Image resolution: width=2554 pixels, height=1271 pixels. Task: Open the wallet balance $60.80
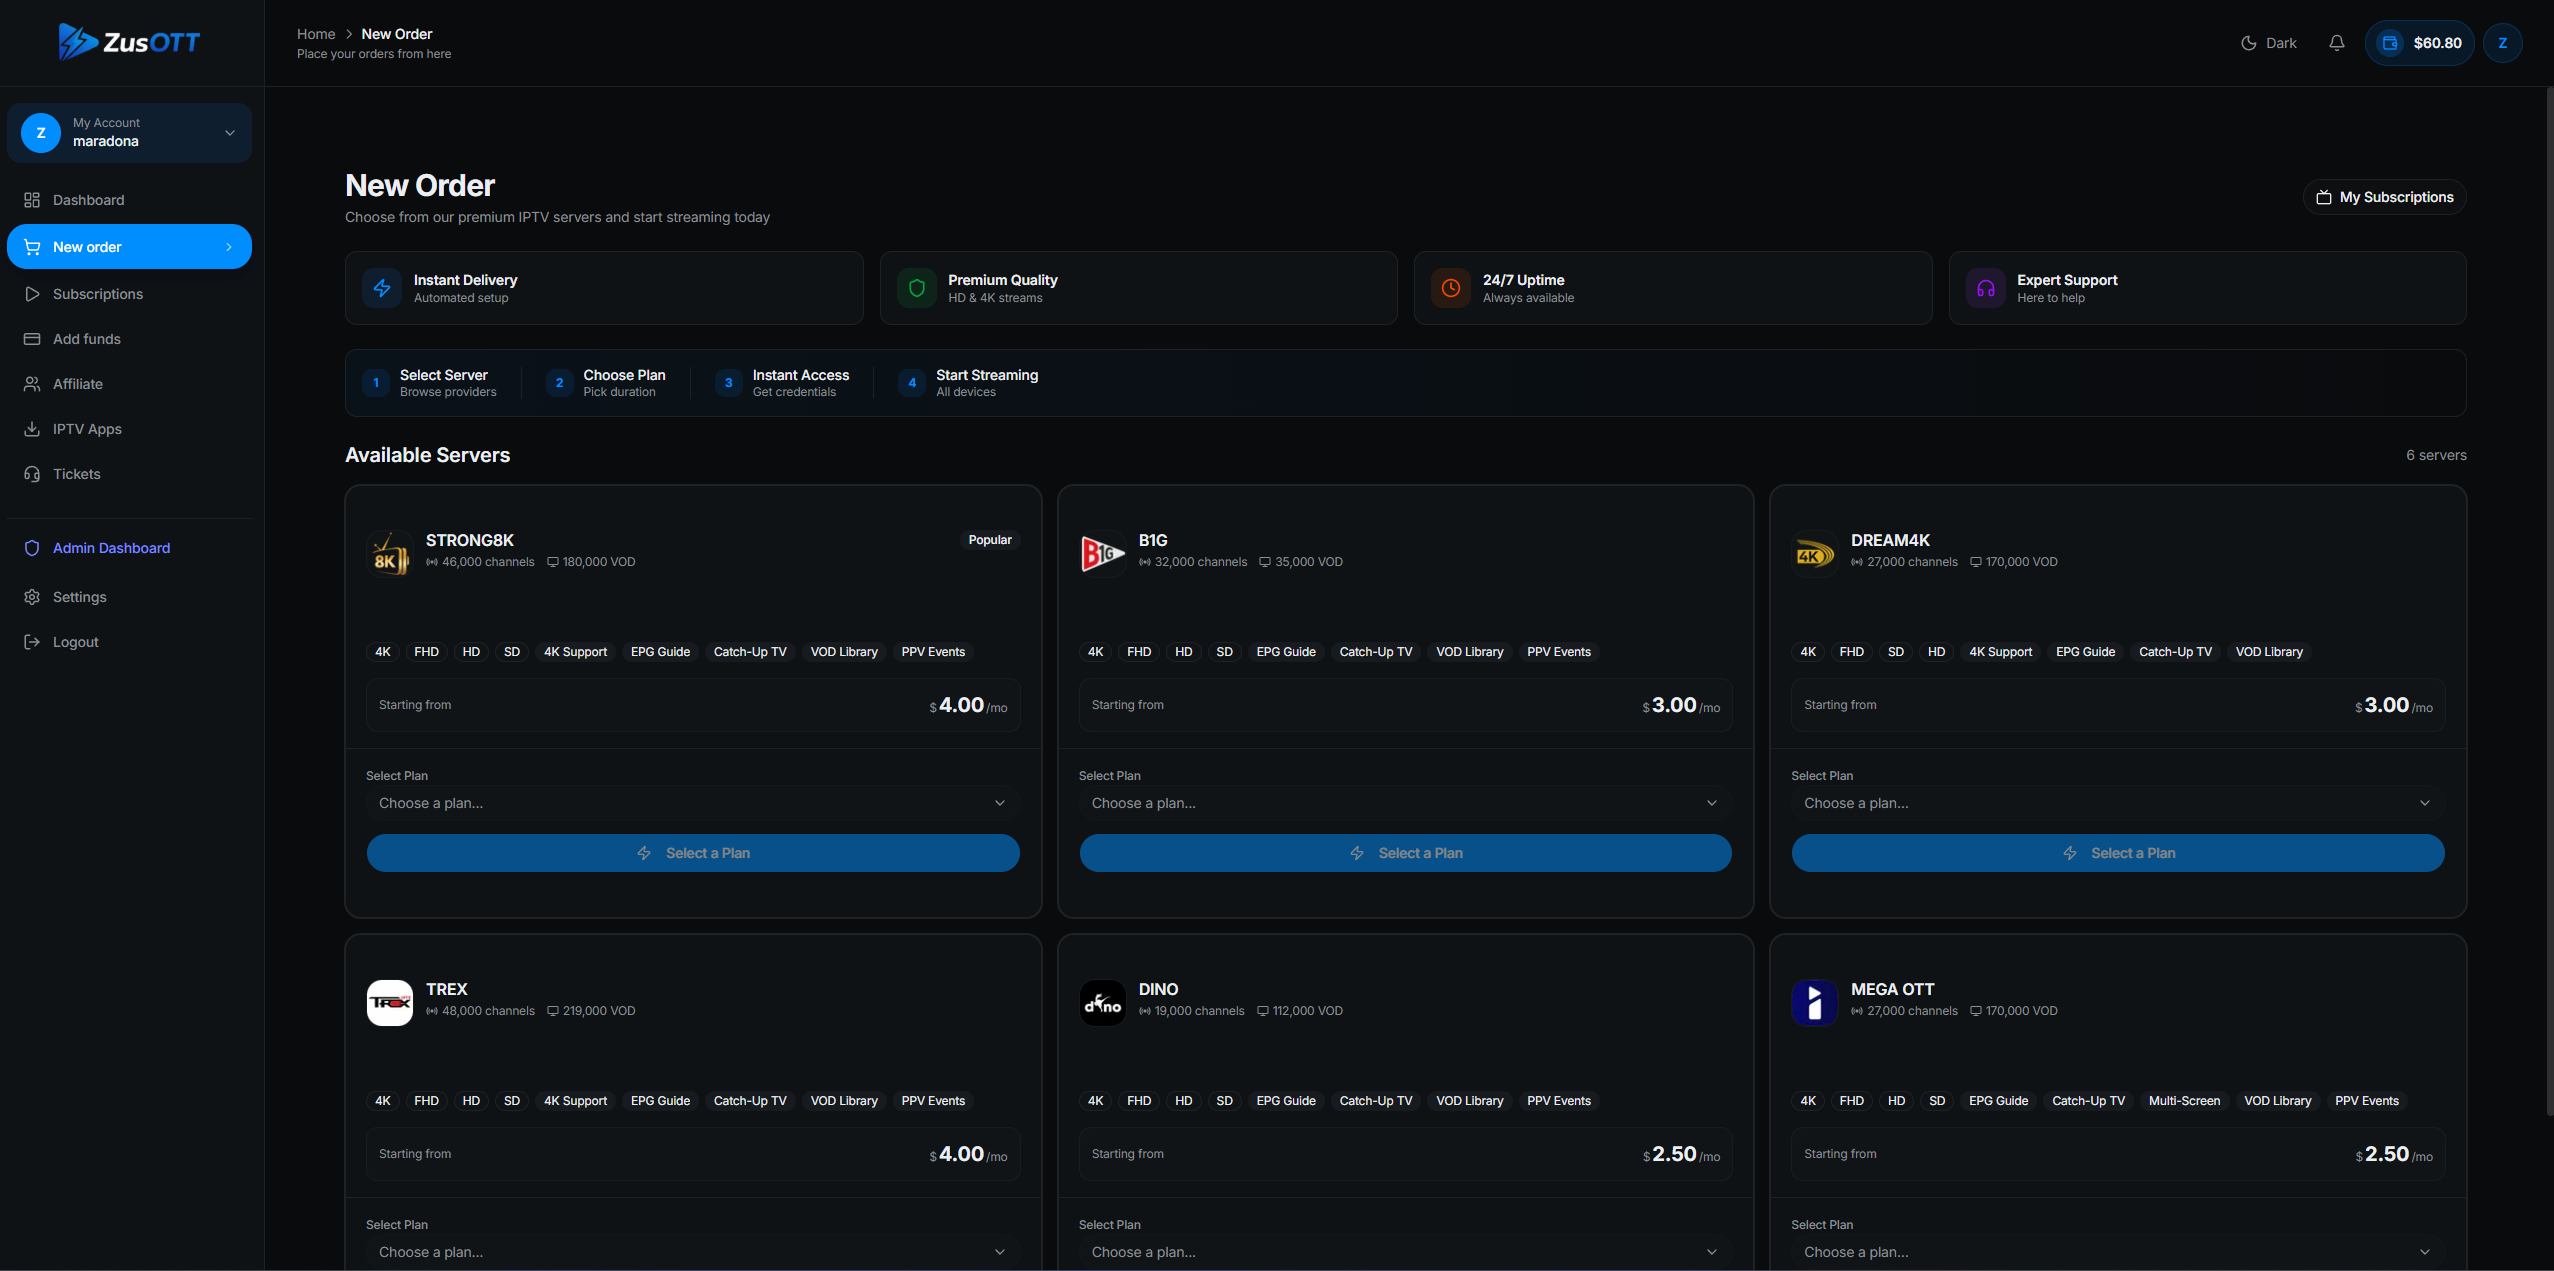click(2419, 43)
